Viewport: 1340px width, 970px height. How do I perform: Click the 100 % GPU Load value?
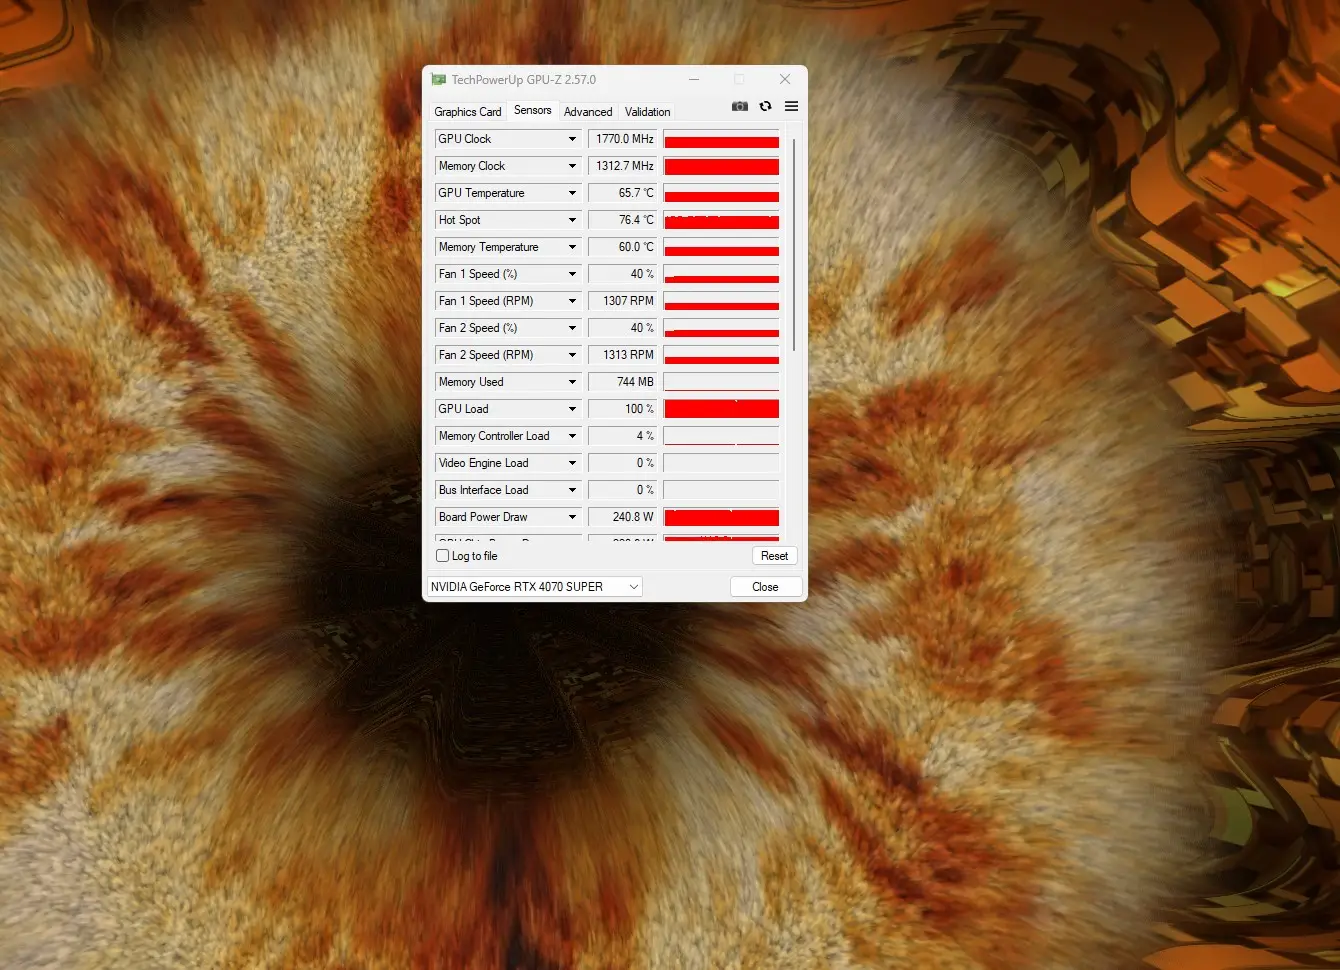point(623,409)
